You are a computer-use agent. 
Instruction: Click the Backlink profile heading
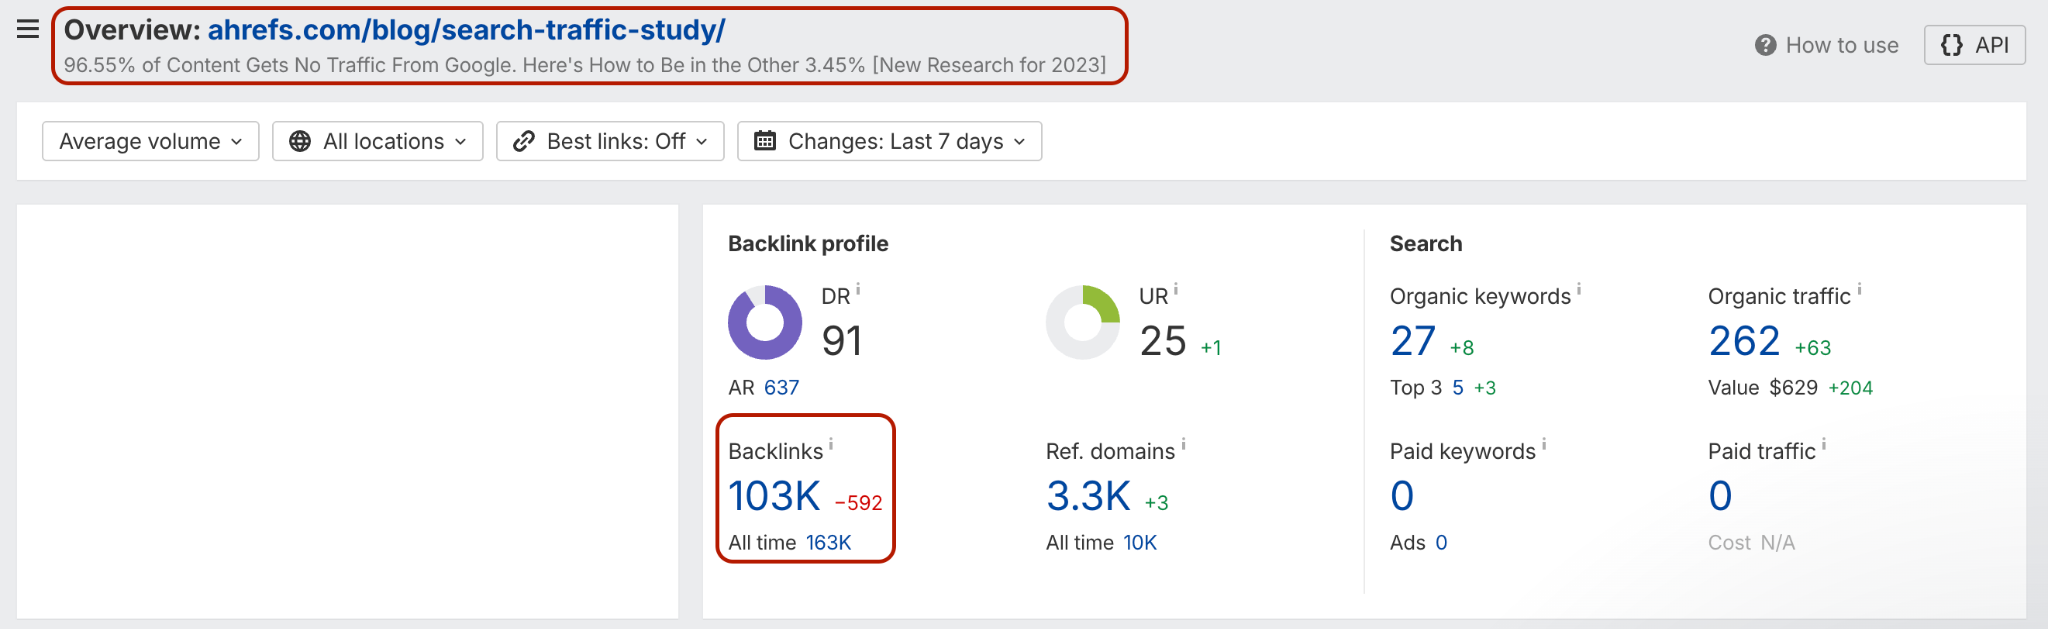[x=808, y=243]
